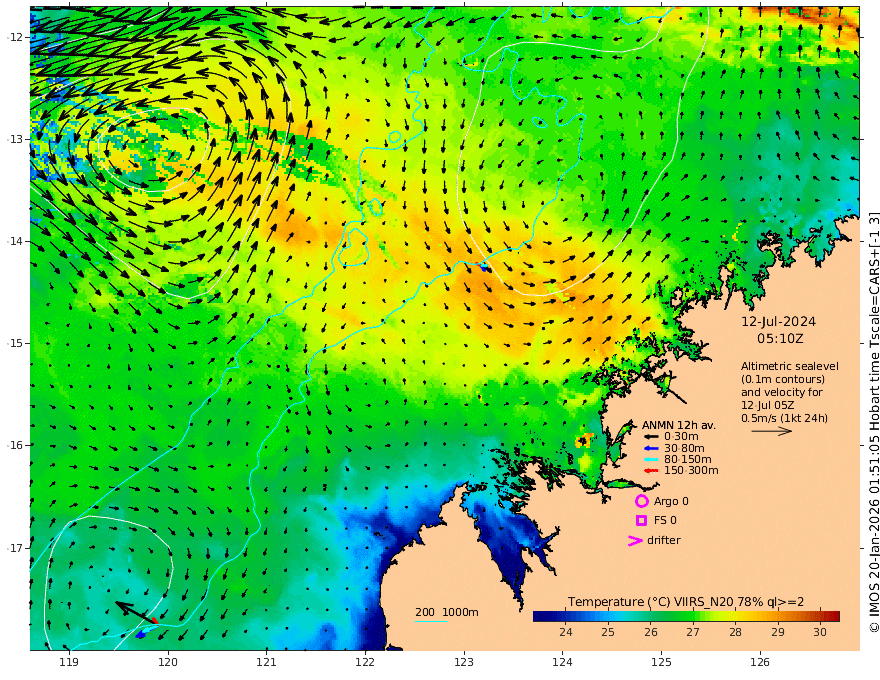This screenshot has width=880, height=680.
Task: Click longitude tick label 122
Action: pos(365,663)
